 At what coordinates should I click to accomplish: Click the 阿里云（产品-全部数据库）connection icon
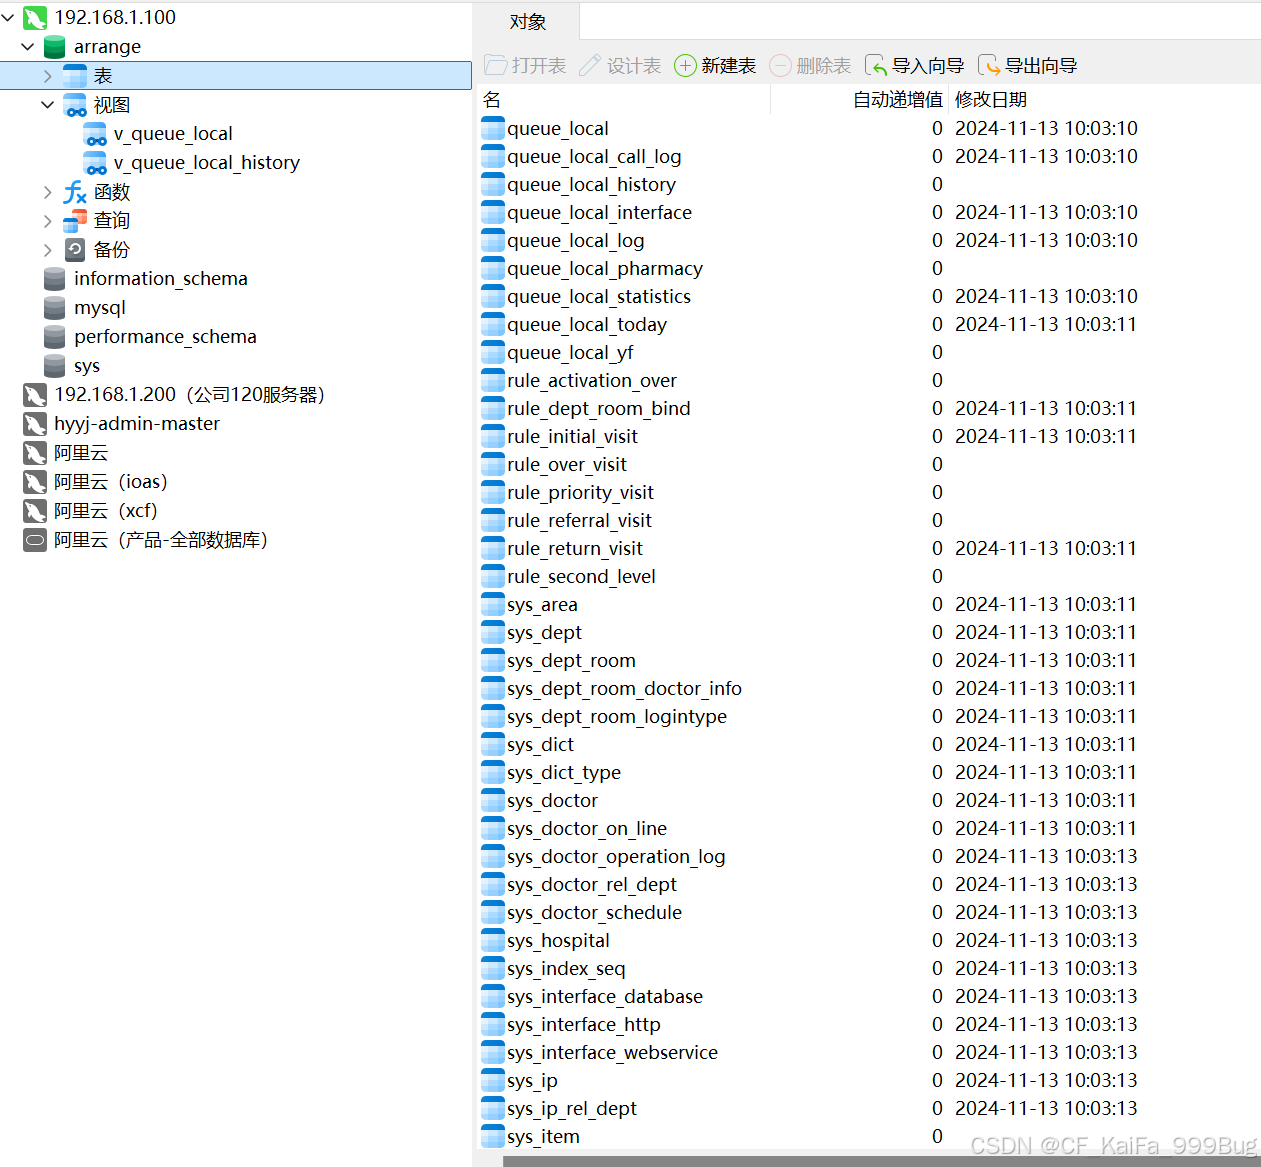pos(35,540)
